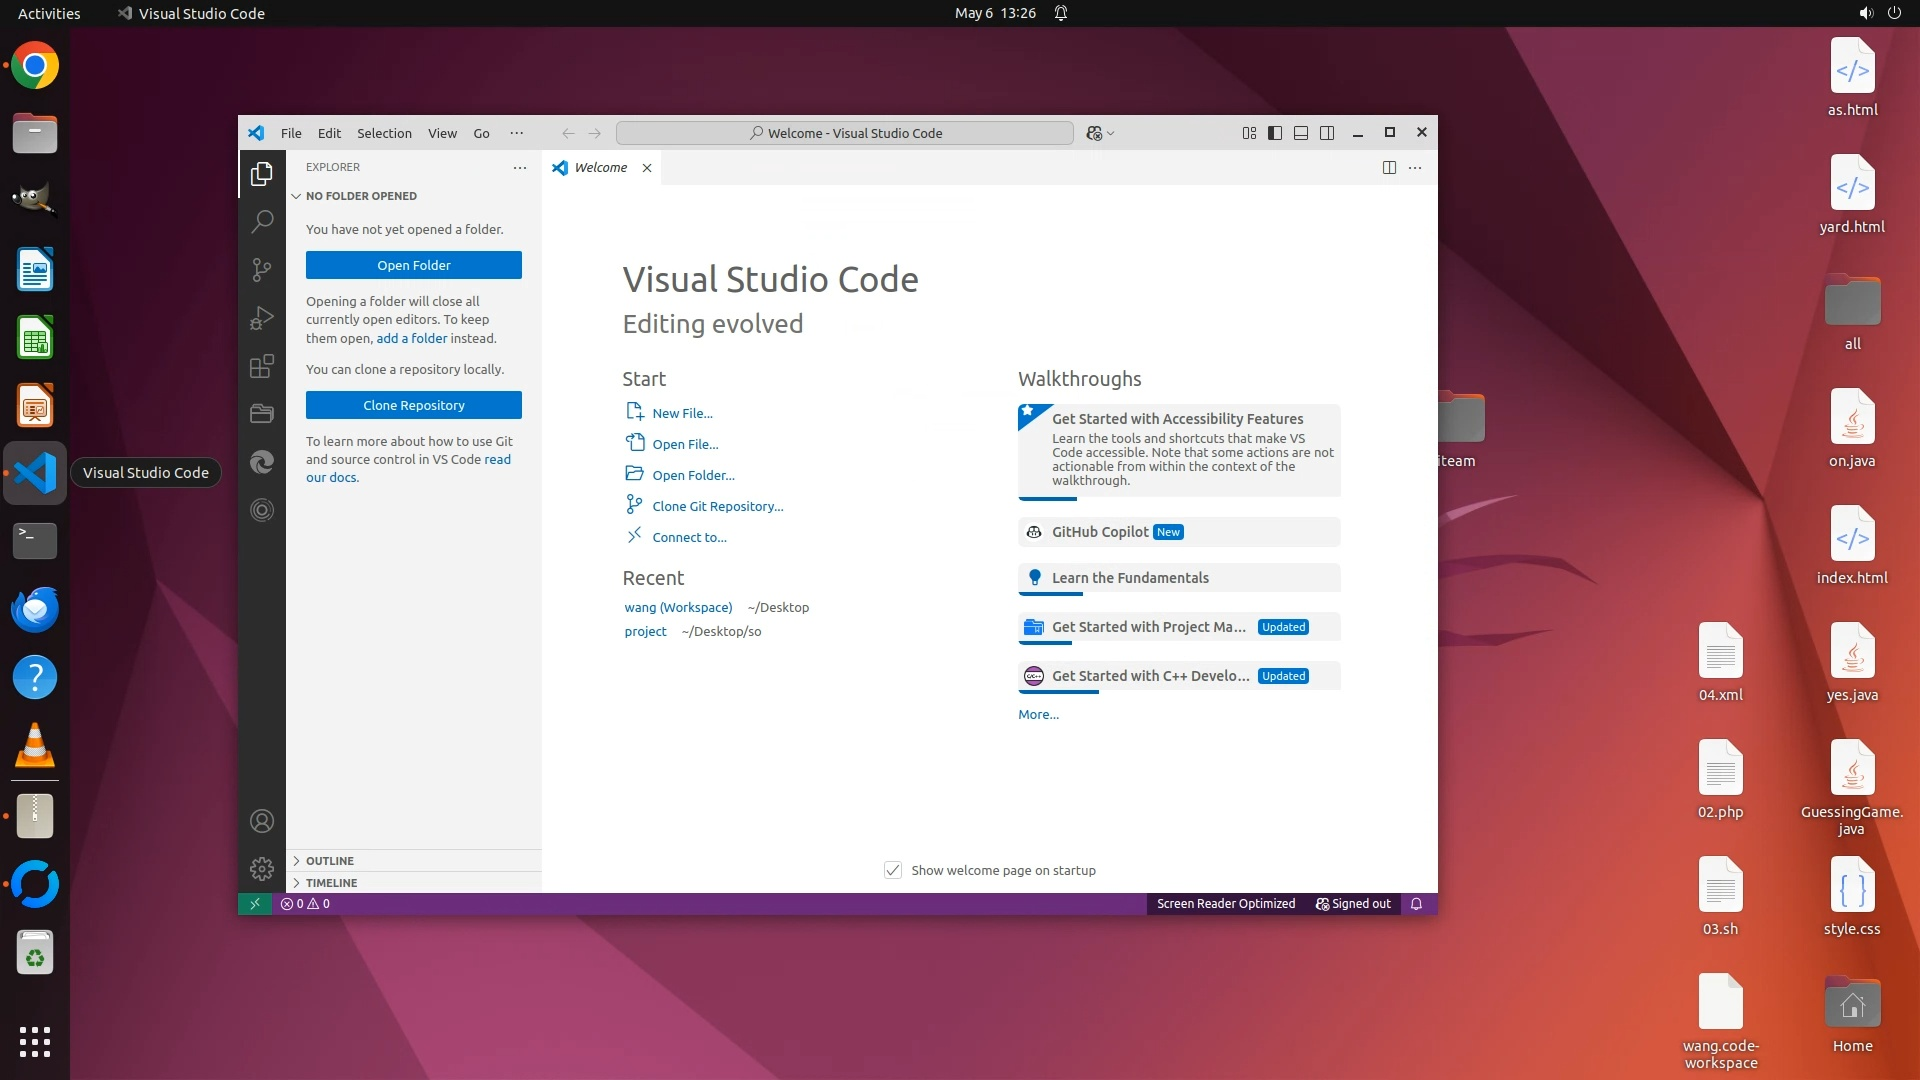Click the remote window status bar icon
This screenshot has width=1920, height=1080.
point(255,903)
